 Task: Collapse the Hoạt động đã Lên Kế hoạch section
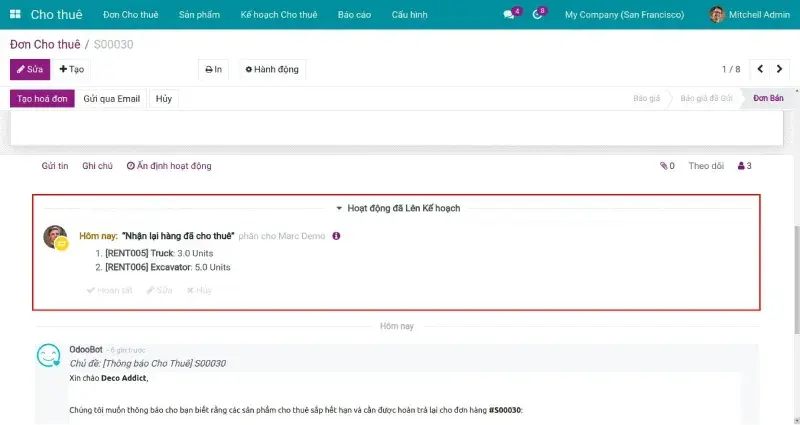click(x=398, y=208)
